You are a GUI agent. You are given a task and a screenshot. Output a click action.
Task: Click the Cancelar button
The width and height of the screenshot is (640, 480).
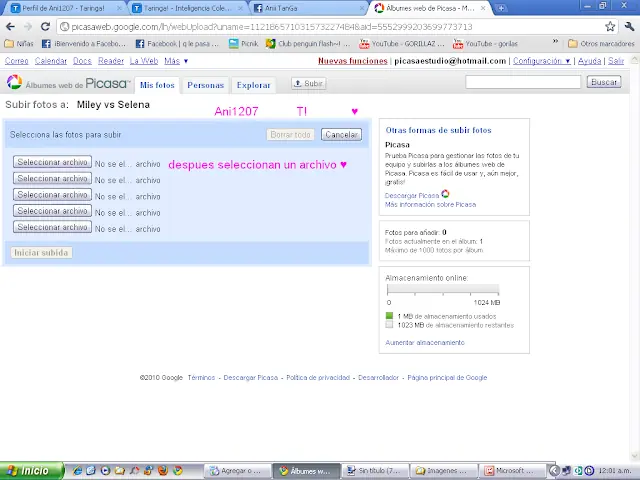point(341,135)
